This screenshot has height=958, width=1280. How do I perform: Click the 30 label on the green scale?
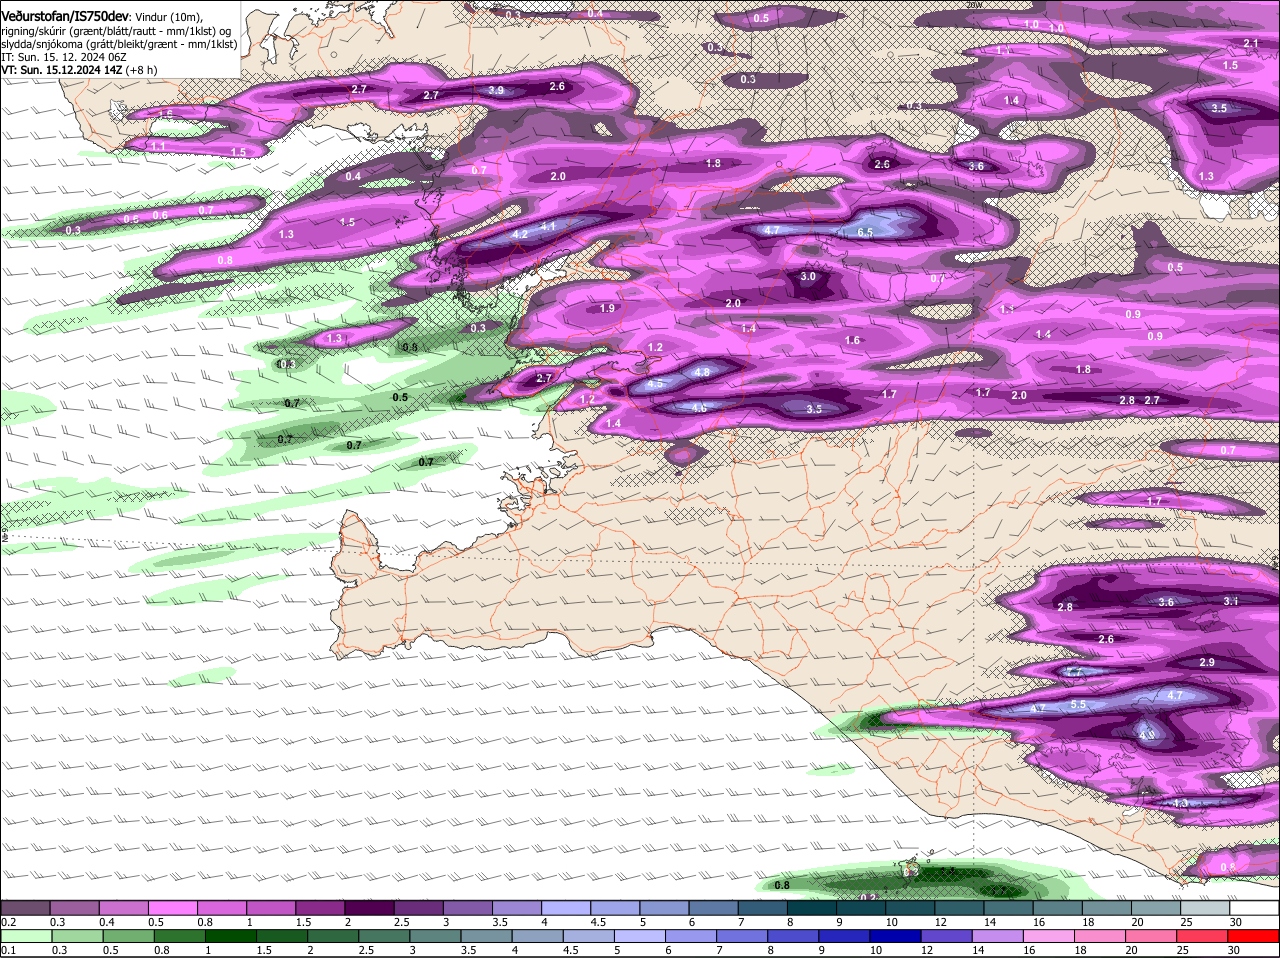1233,951
